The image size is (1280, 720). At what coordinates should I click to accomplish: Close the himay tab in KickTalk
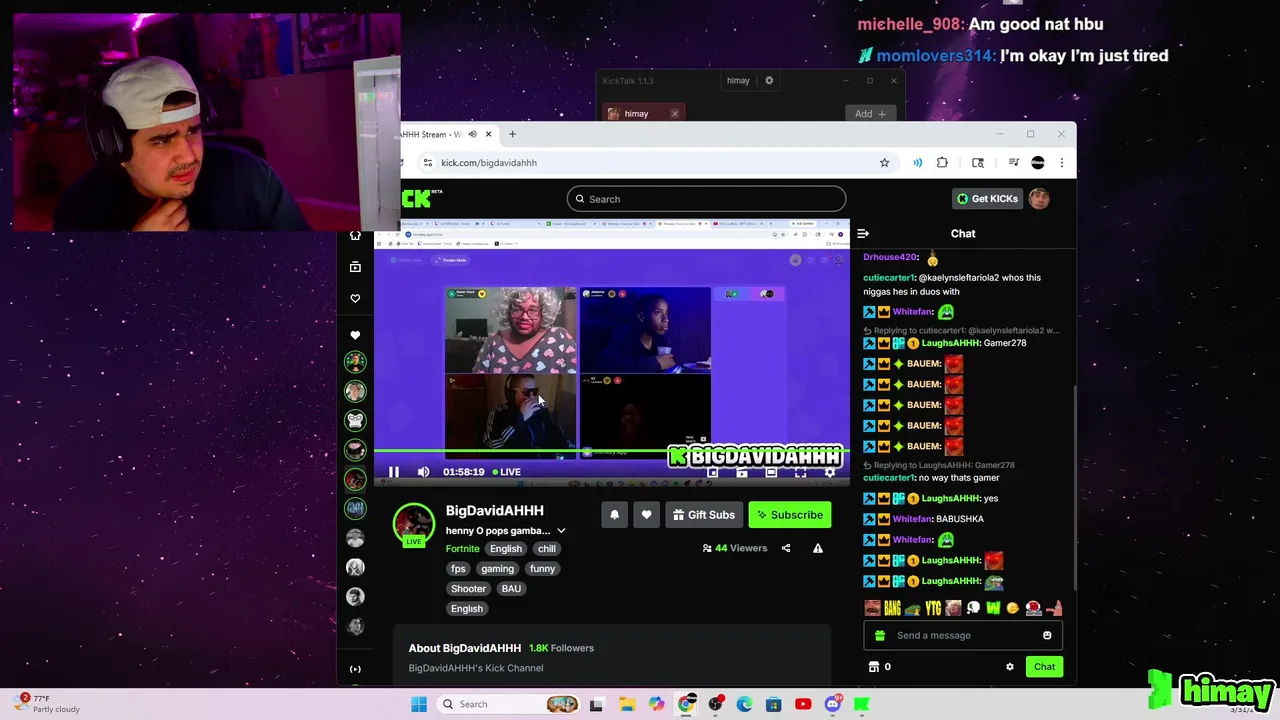click(x=674, y=114)
